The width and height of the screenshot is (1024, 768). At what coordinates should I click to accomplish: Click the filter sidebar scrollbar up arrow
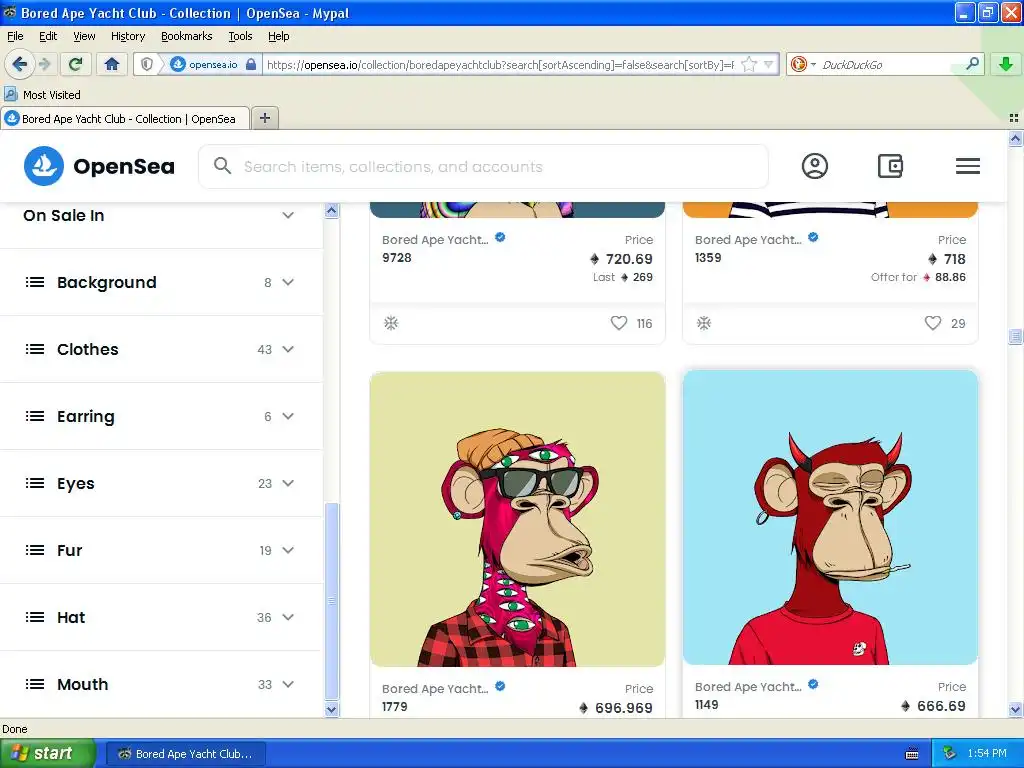click(x=332, y=210)
